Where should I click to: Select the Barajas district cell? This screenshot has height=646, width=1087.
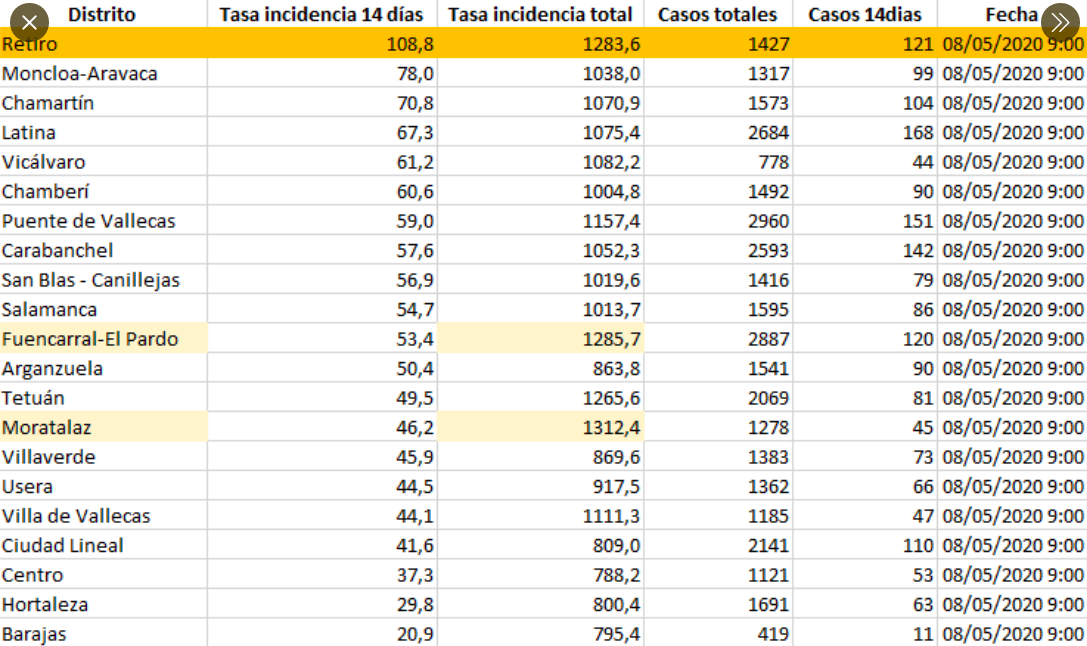pos(103,633)
